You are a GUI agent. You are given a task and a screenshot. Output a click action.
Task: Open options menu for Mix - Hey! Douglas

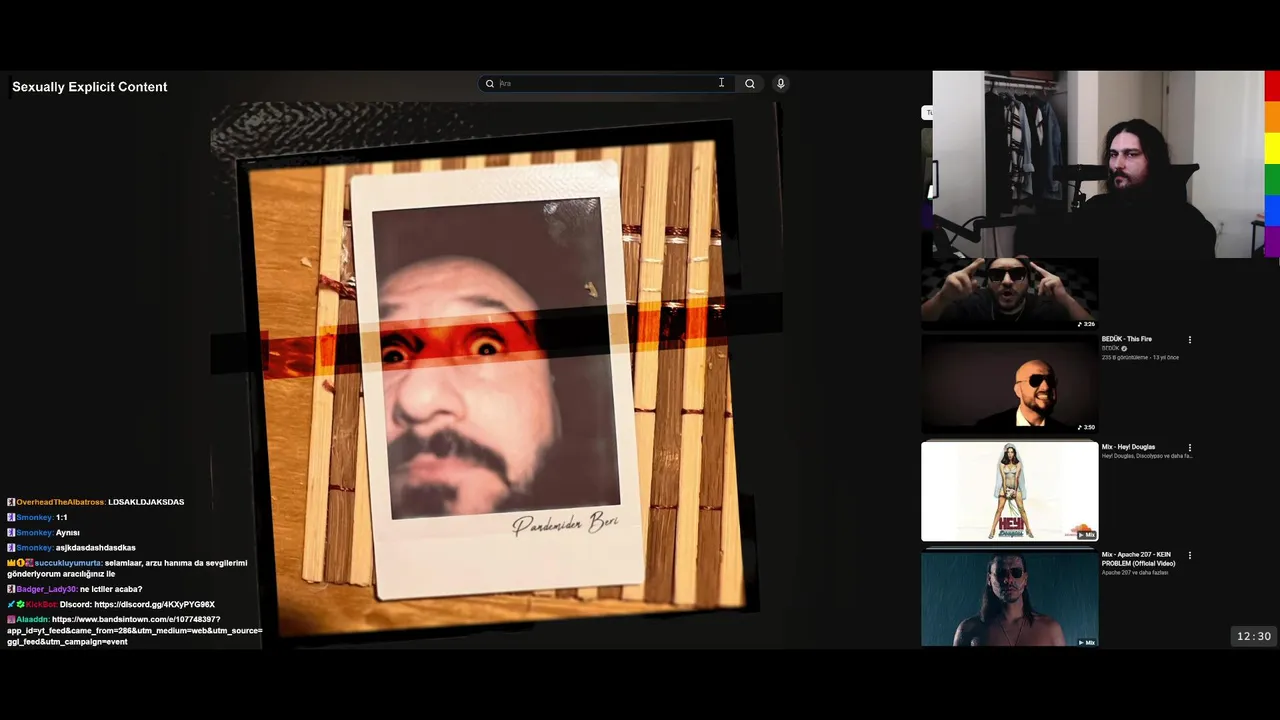click(x=1190, y=448)
